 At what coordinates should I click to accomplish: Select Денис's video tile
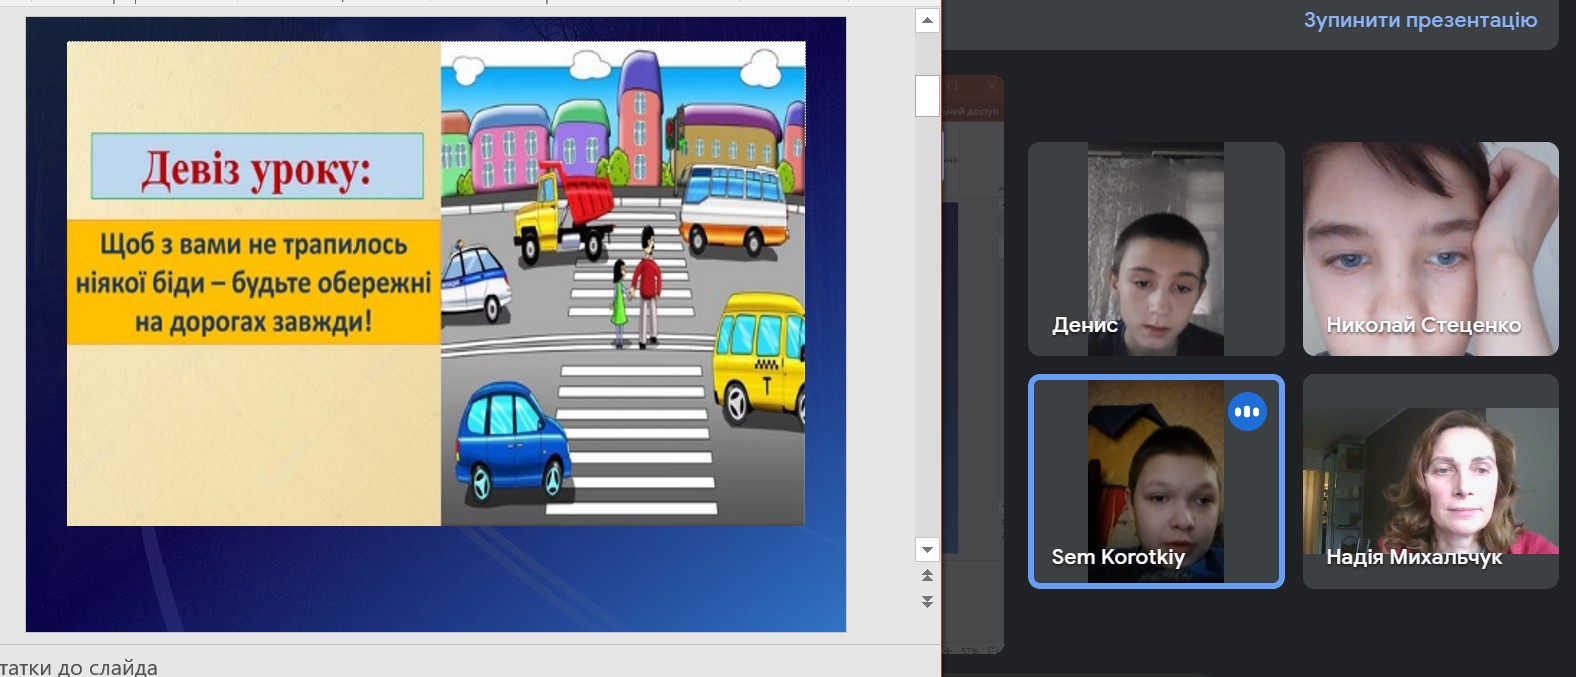pos(1156,249)
